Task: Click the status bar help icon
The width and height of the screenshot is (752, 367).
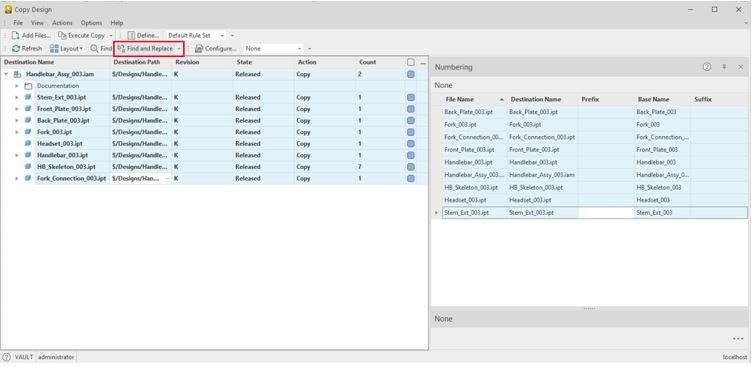Action: [x=7, y=357]
